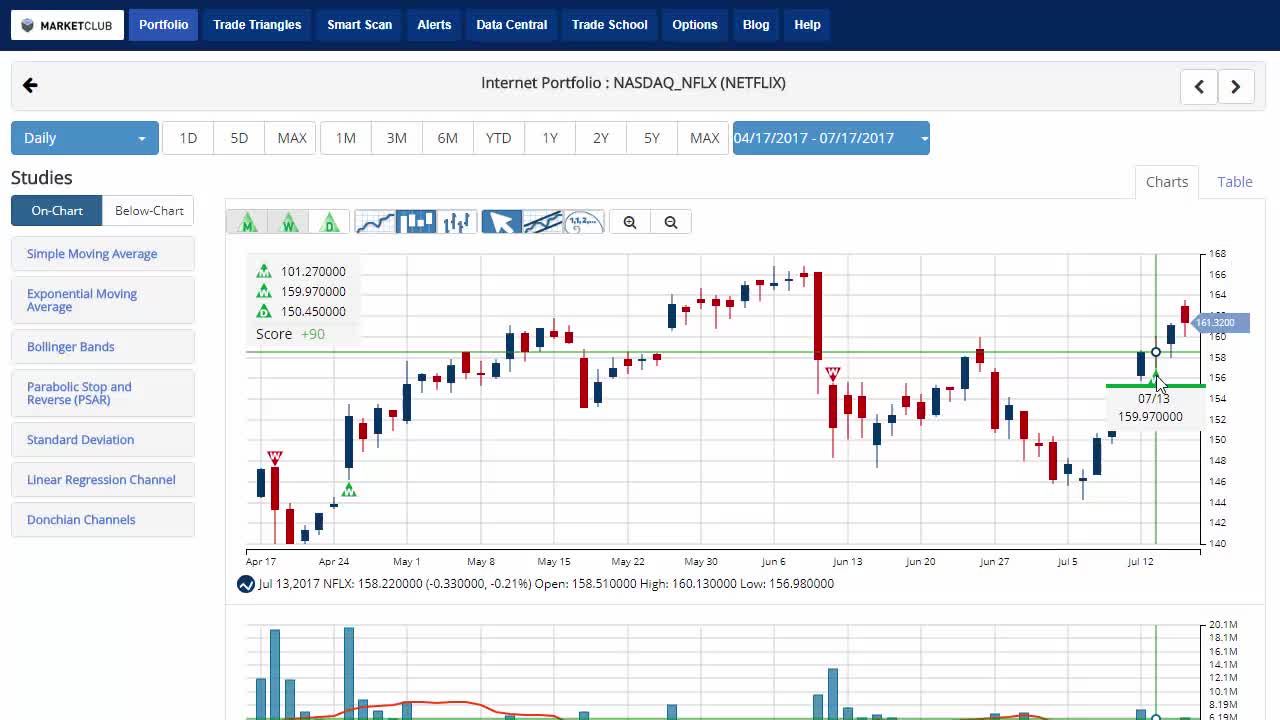Add Simple Moving Average study

(103, 254)
